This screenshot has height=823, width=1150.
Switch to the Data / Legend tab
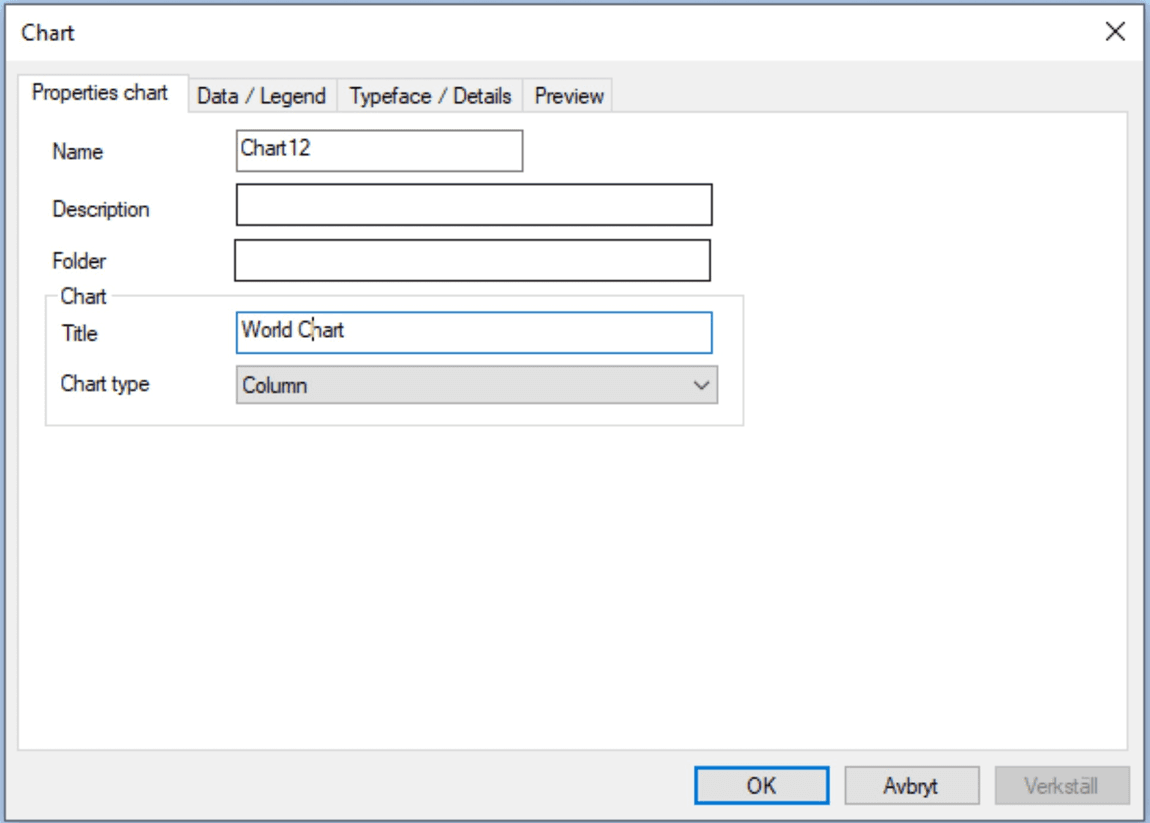pyautogui.click(x=265, y=96)
